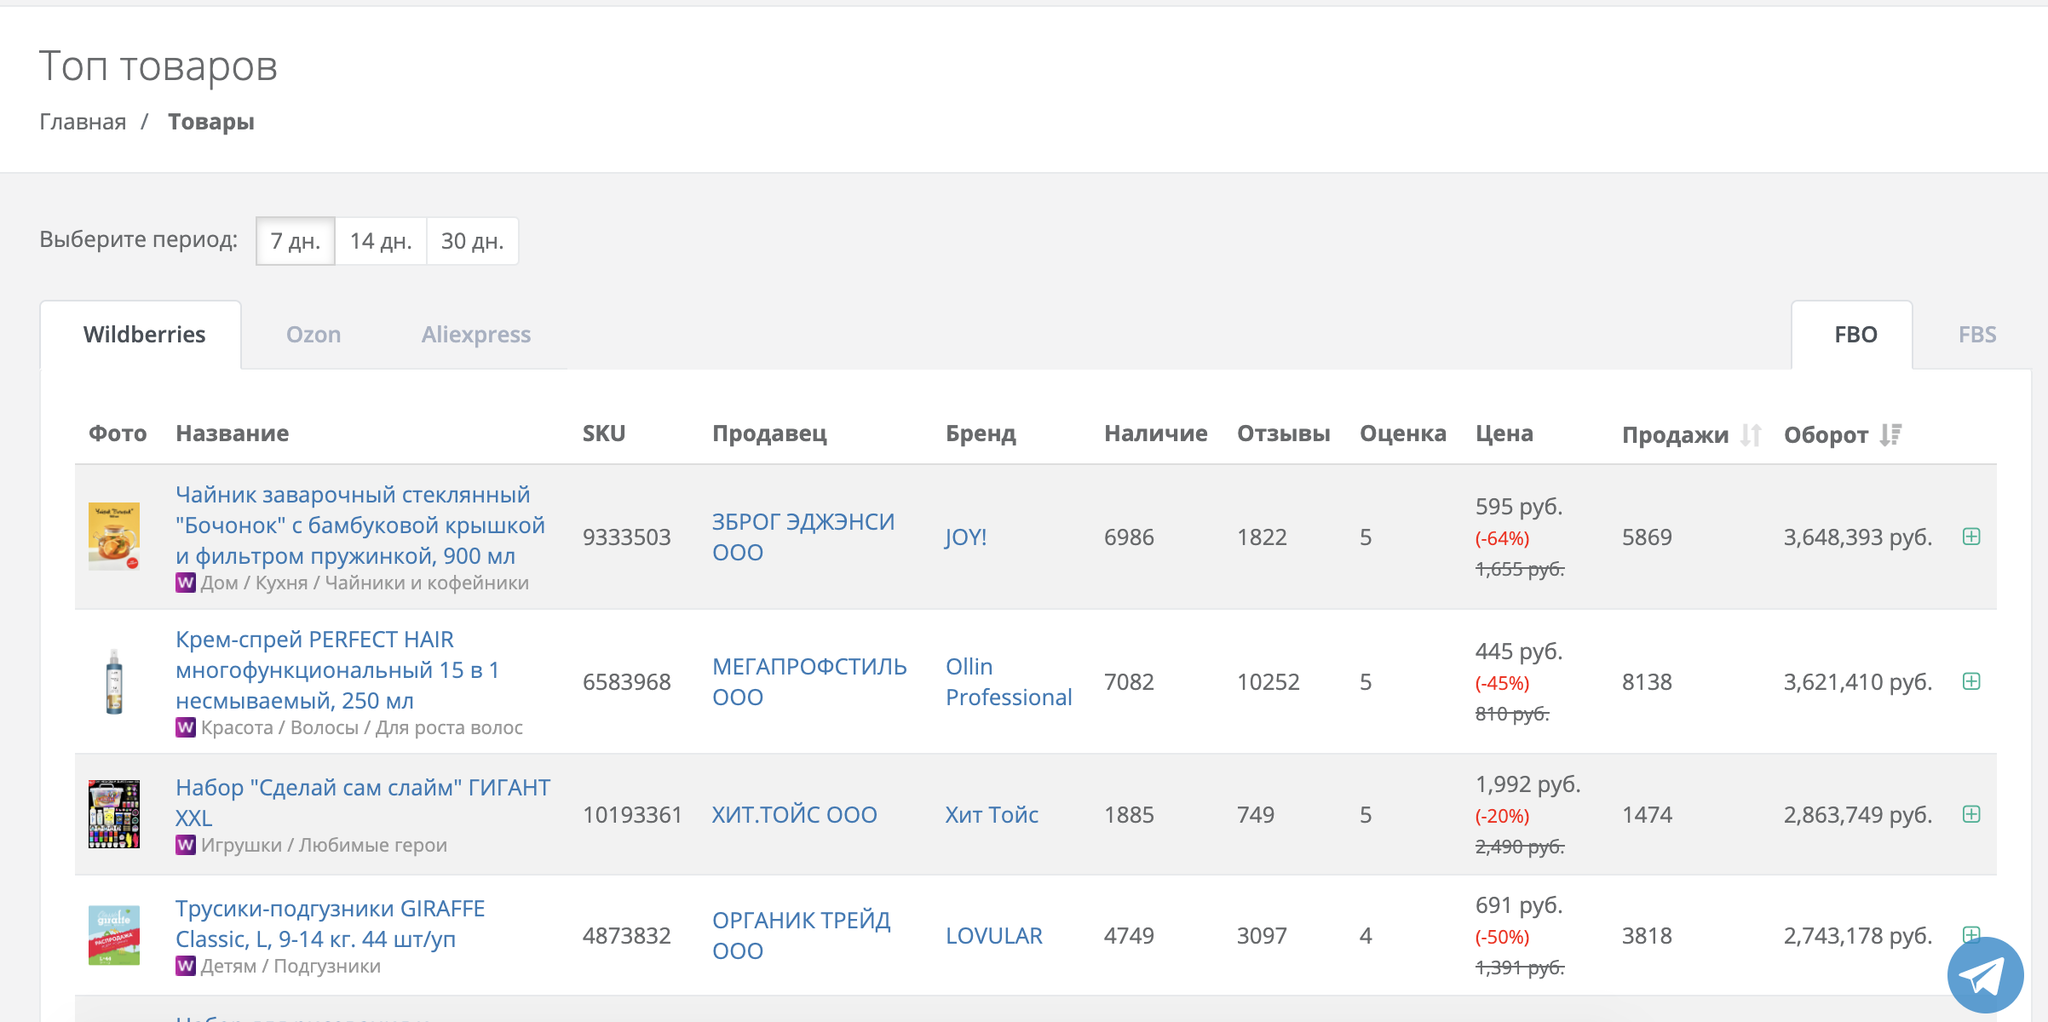Open product Крем-спрей PERFECT HAIR link
This screenshot has width=2048, height=1022.
coord(338,670)
